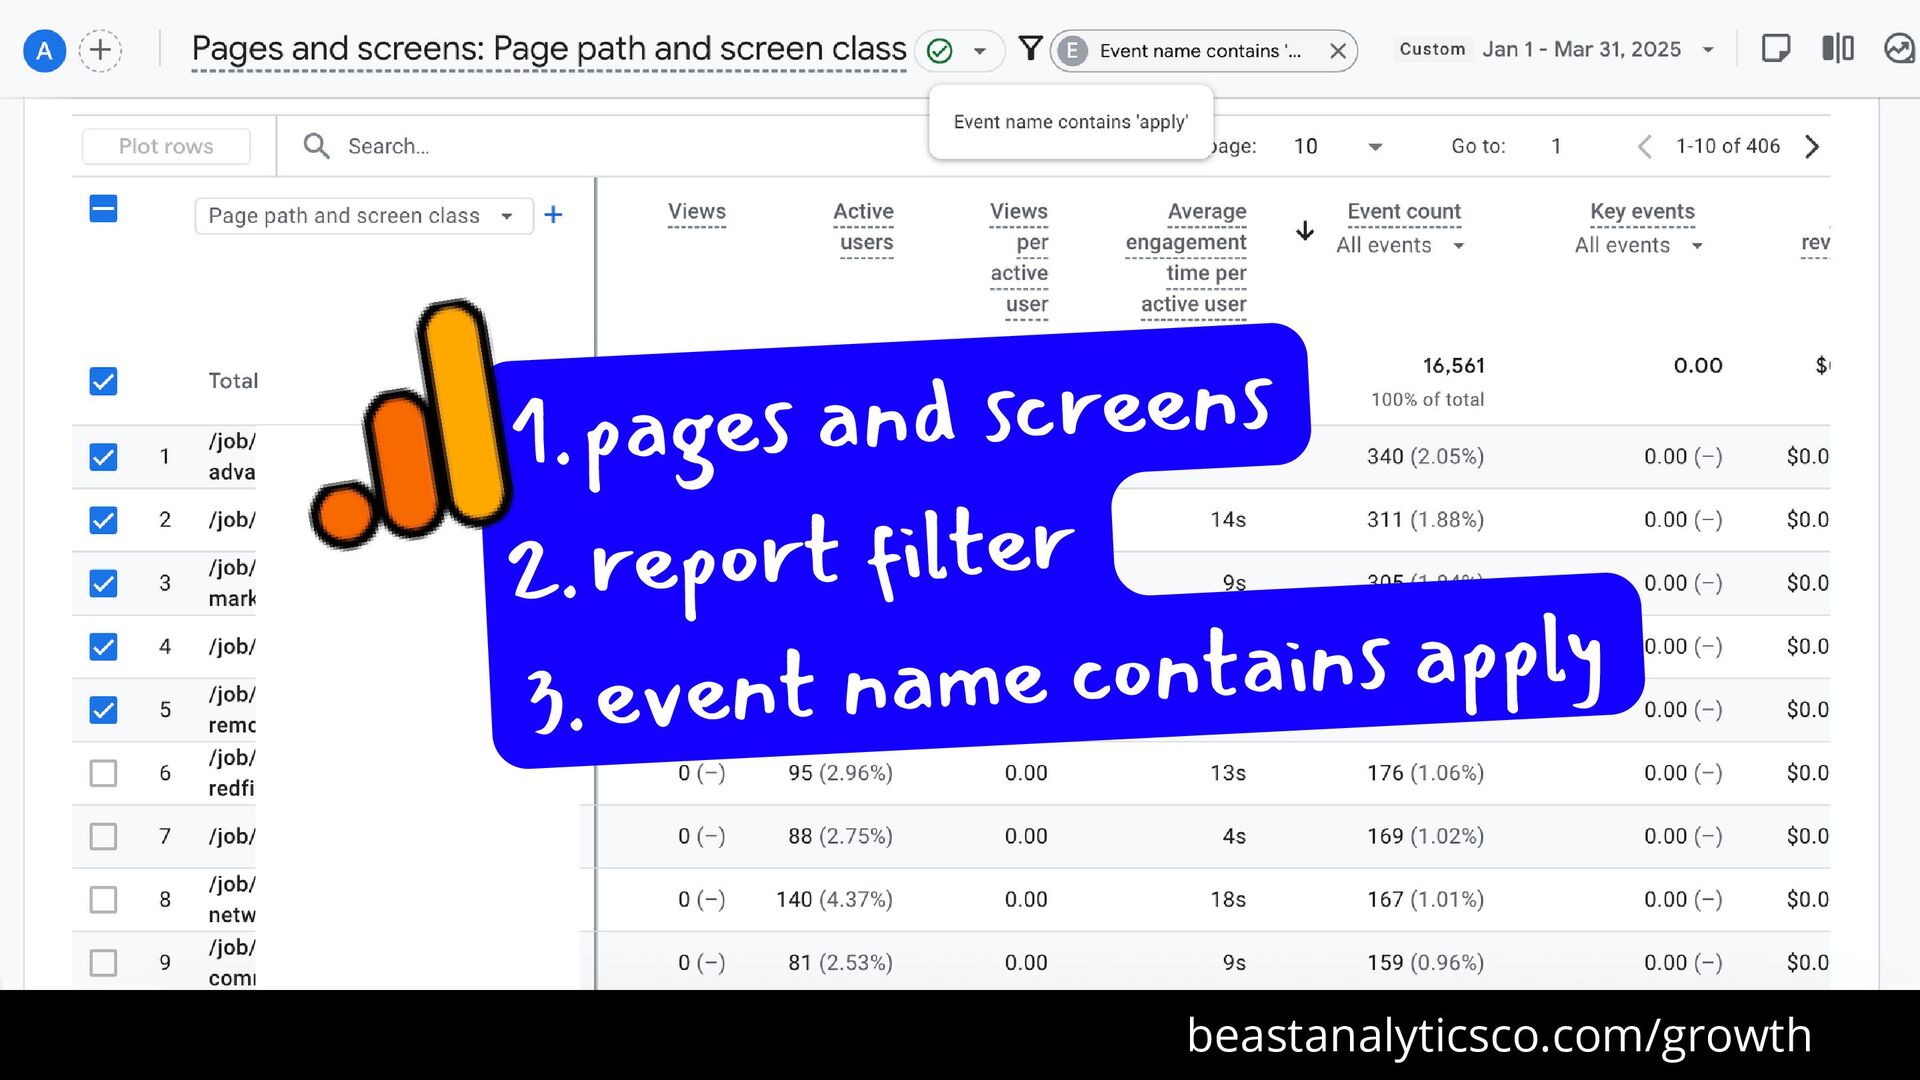The height and width of the screenshot is (1080, 1920).
Task: Go to next page of rows
Action: [1812, 147]
